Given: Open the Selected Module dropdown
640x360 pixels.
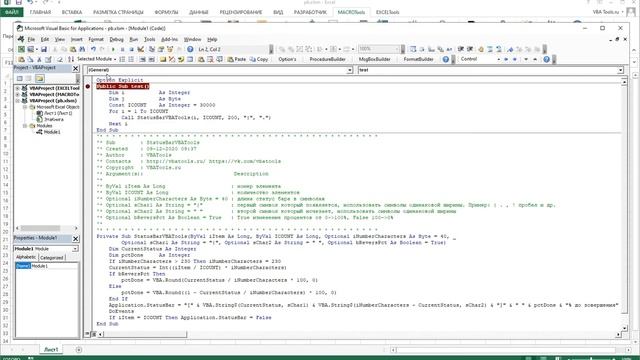Looking at the screenshot, I should coord(97,59).
